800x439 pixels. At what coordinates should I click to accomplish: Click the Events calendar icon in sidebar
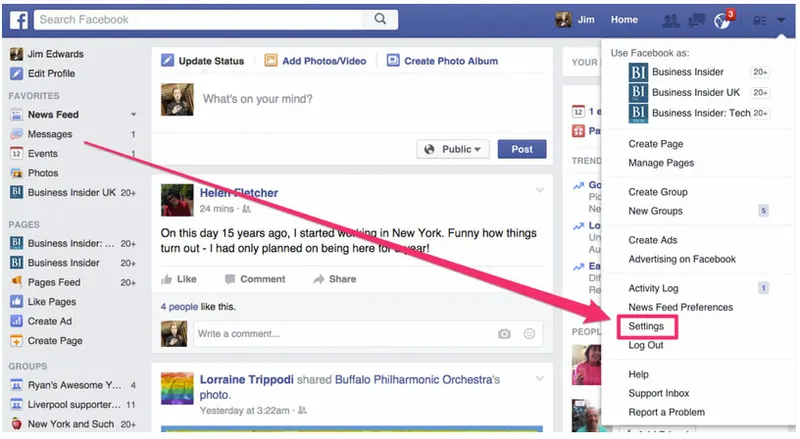click(x=16, y=153)
